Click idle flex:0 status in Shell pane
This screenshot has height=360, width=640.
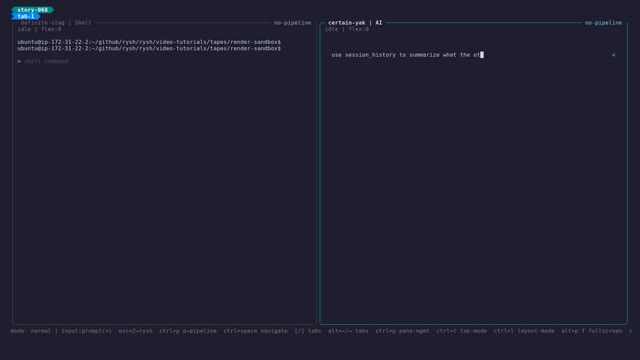pos(39,29)
